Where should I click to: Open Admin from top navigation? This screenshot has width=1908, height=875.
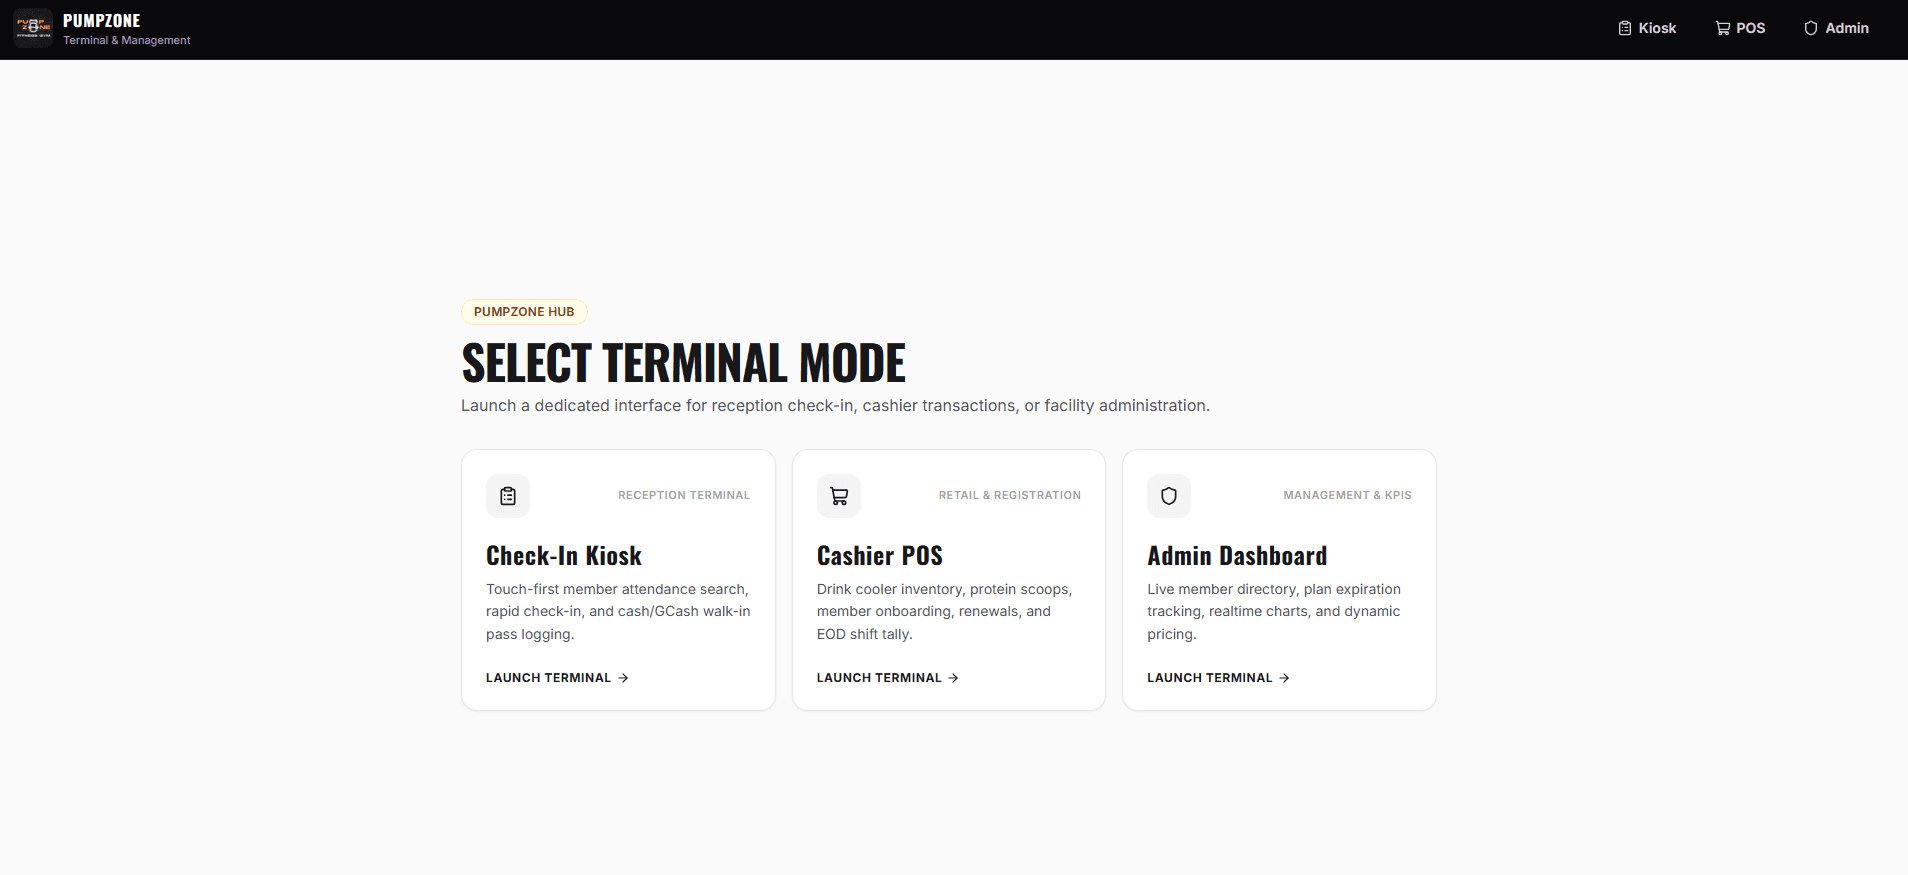[1837, 28]
